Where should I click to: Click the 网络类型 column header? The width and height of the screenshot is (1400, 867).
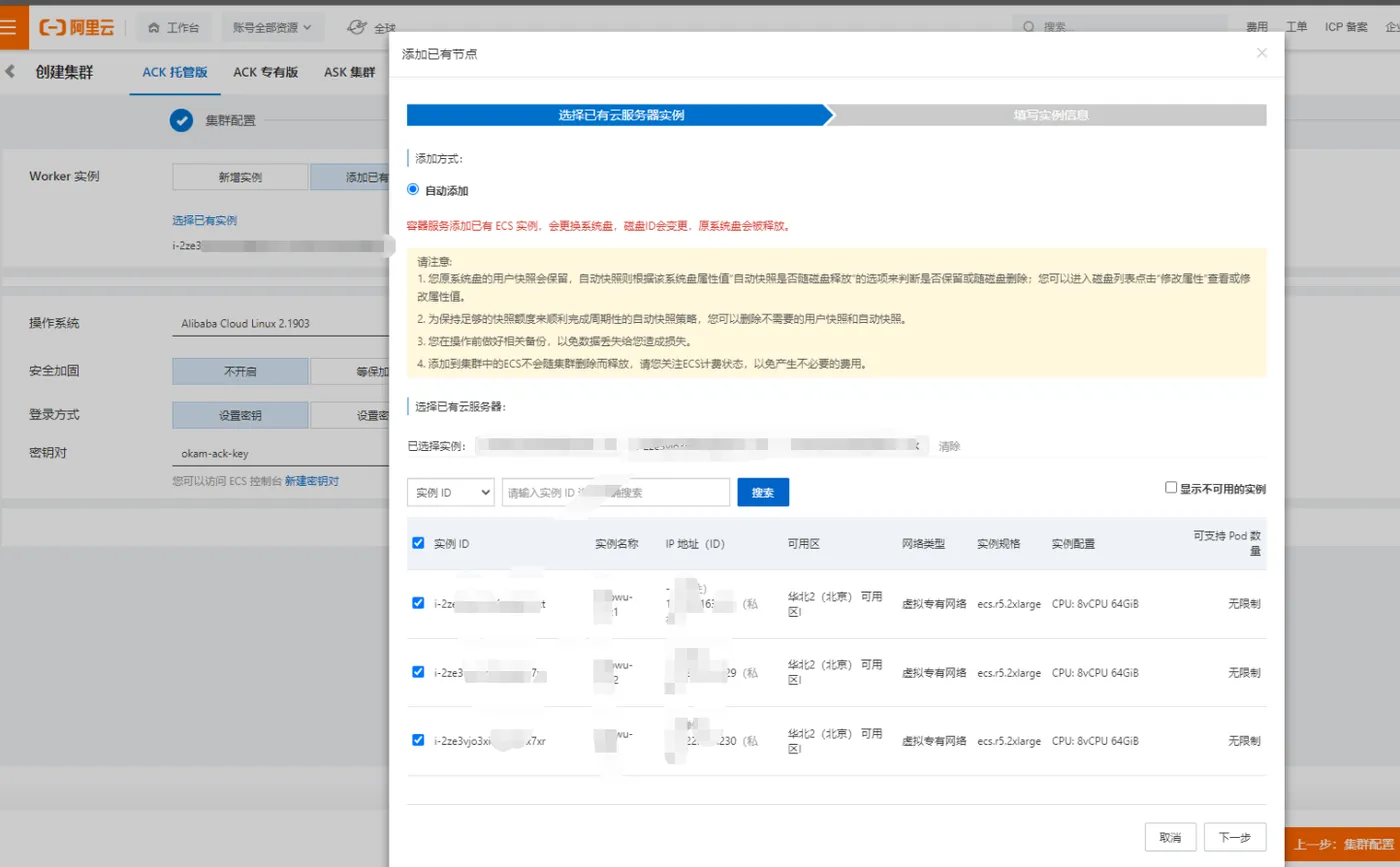coord(923,544)
